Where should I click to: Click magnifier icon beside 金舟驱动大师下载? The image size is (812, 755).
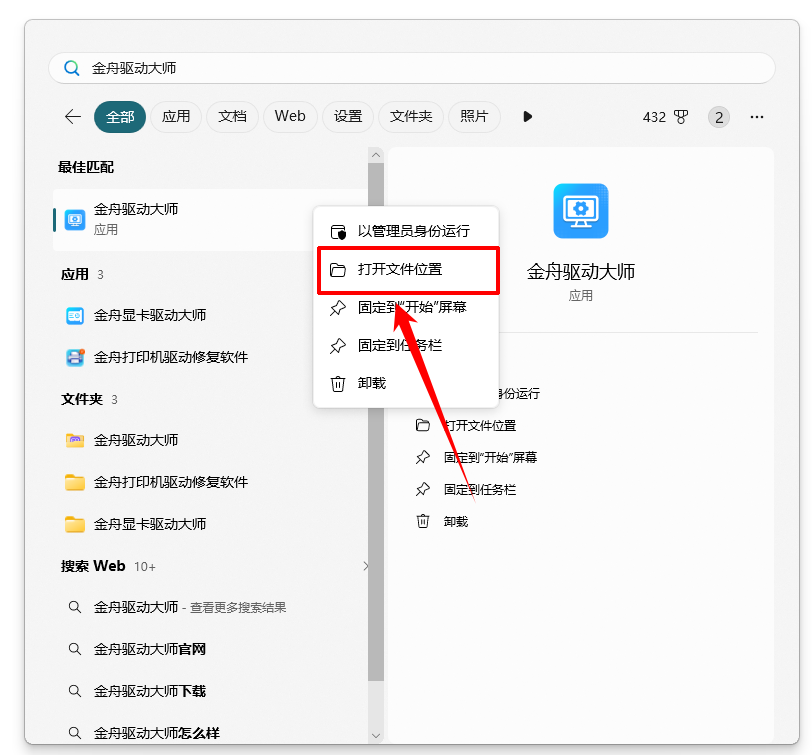pyautogui.click(x=75, y=691)
